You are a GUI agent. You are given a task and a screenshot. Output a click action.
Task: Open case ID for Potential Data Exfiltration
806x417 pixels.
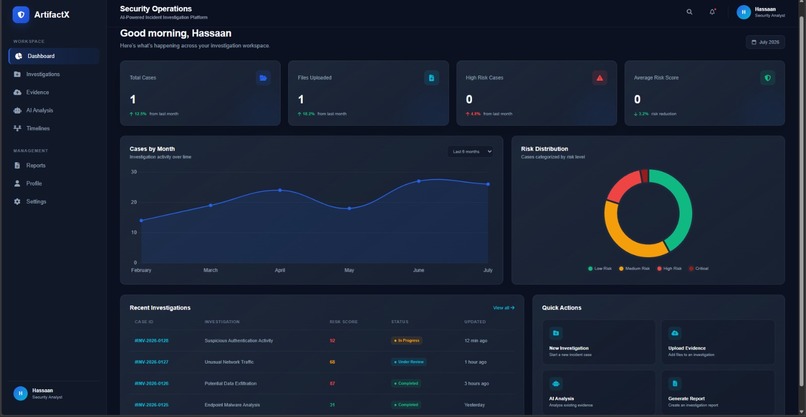(152, 384)
